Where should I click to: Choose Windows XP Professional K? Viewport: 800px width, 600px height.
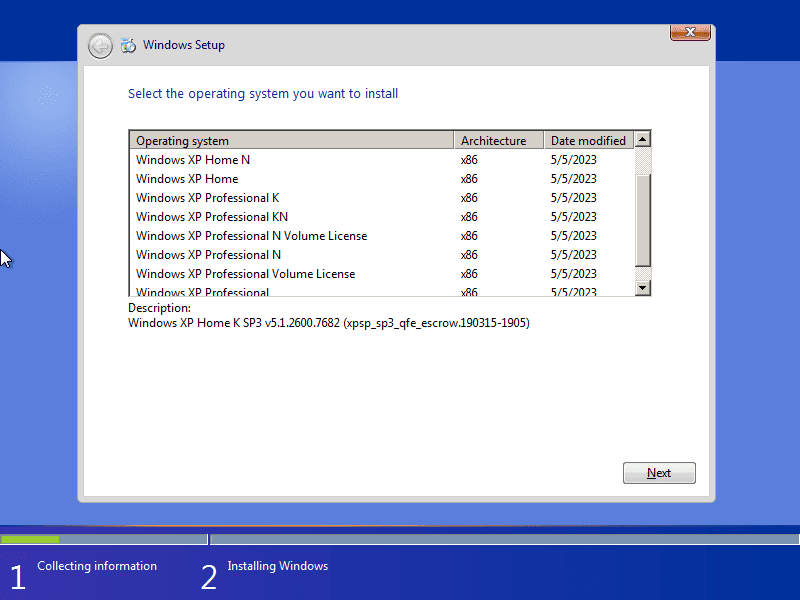point(382,197)
